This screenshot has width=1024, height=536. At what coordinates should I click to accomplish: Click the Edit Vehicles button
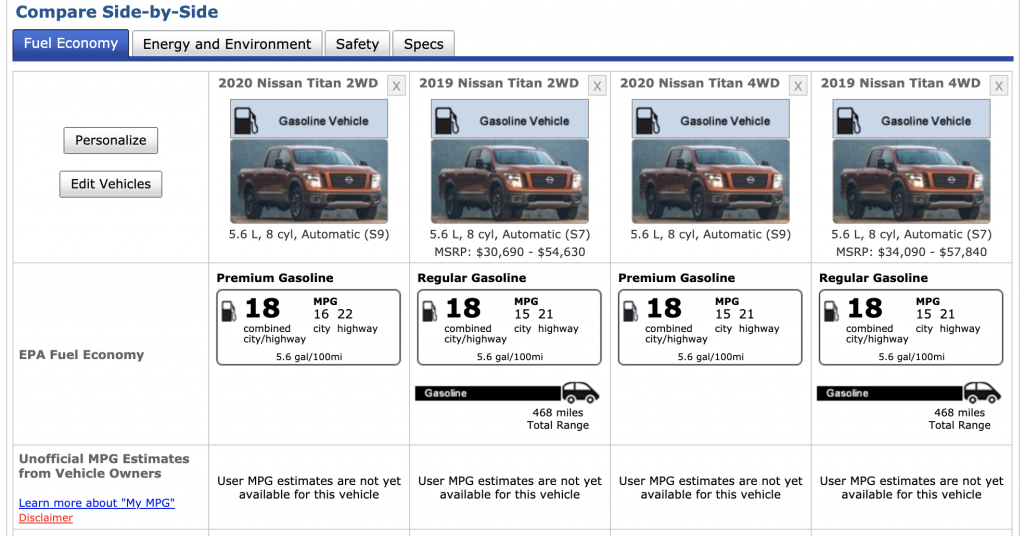(110, 184)
